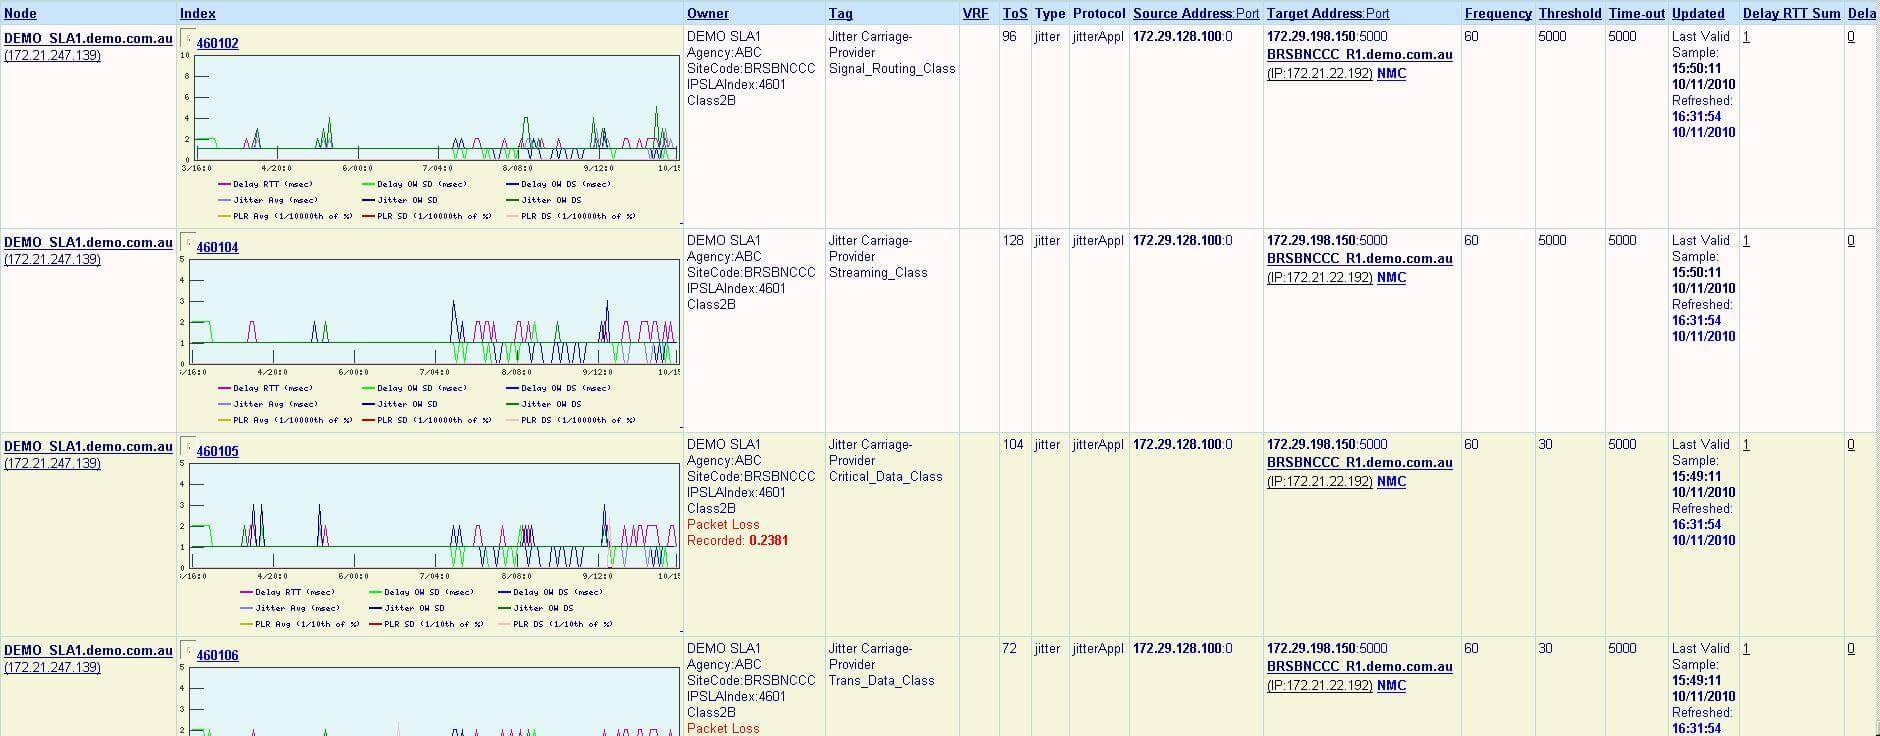Image resolution: width=1880 pixels, height=736 pixels.
Task: Click the Source Address:Port header
Action: point(1196,13)
